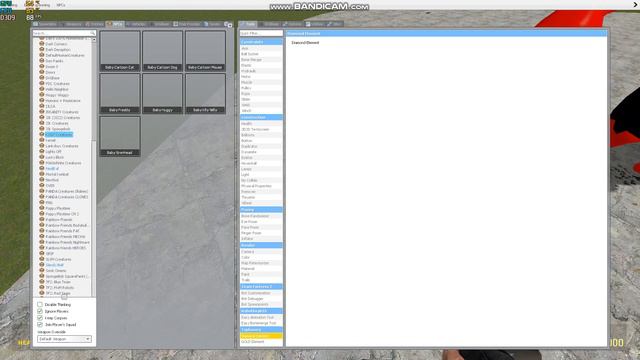
Task: Collapse the Construction tool category header
Action: click(x=261, y=117)
